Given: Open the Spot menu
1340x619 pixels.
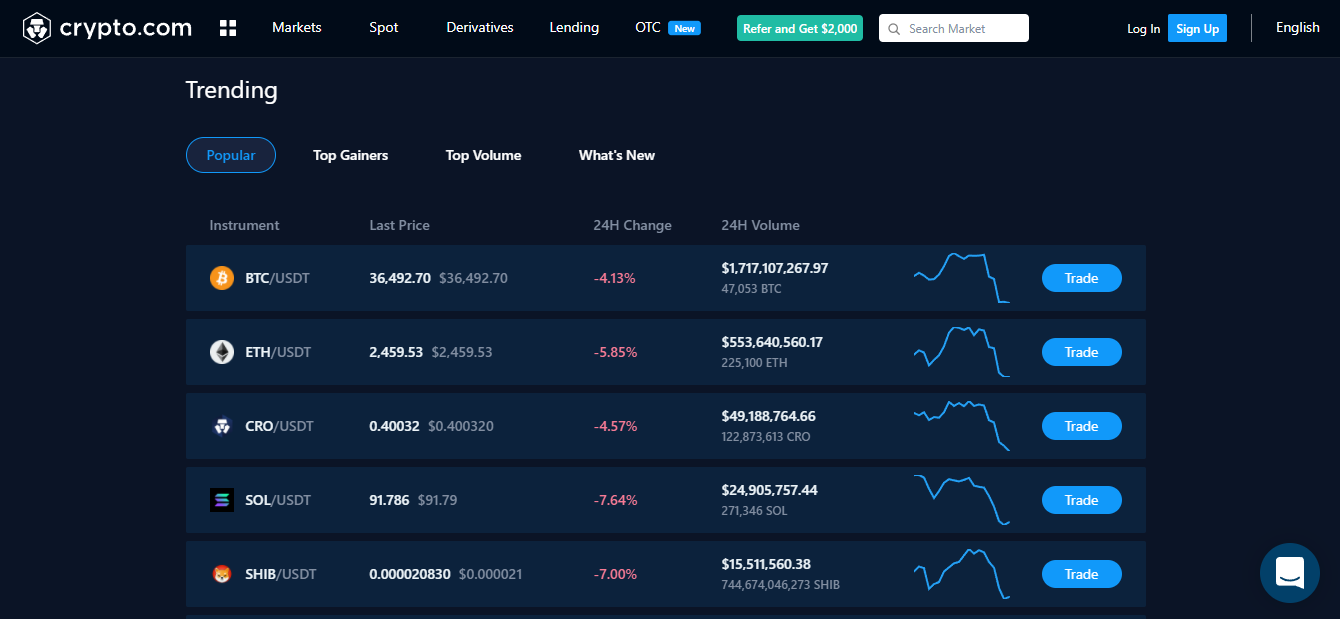Looking at the screenshot, I should 384,28.
